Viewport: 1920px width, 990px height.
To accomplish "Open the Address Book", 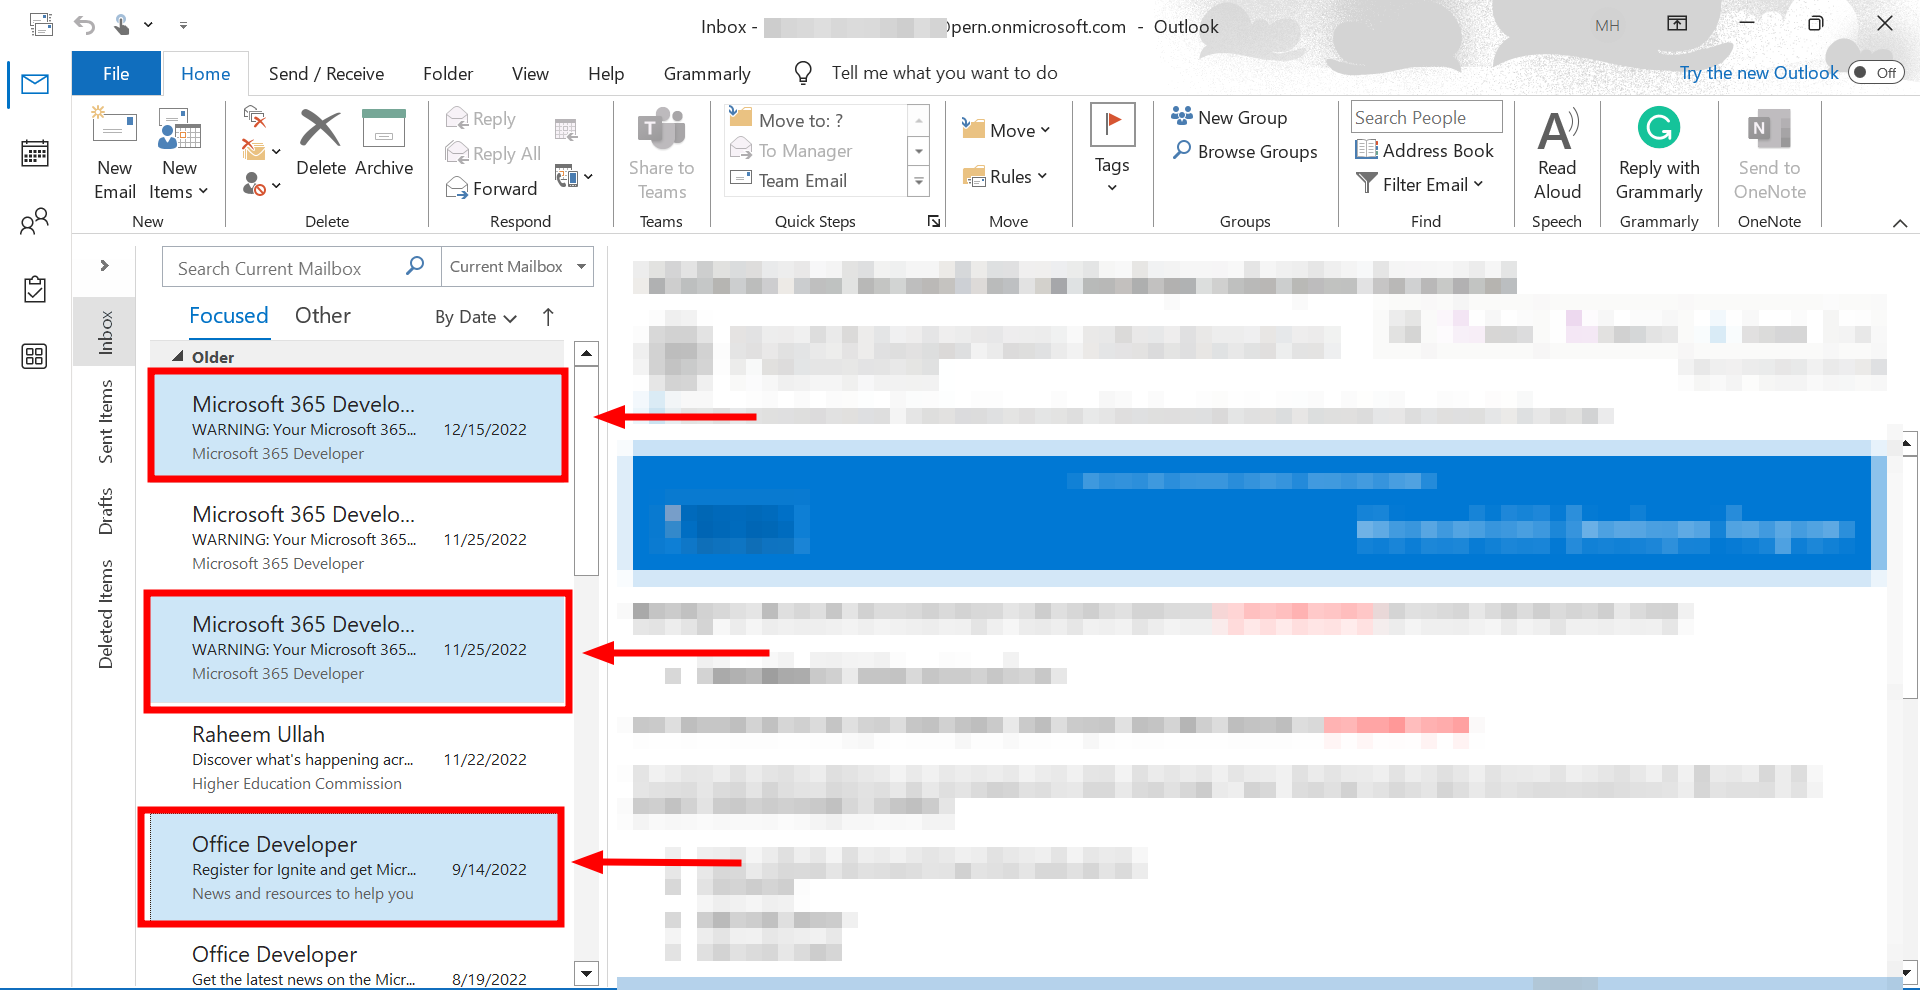I will click(1424, 149).
